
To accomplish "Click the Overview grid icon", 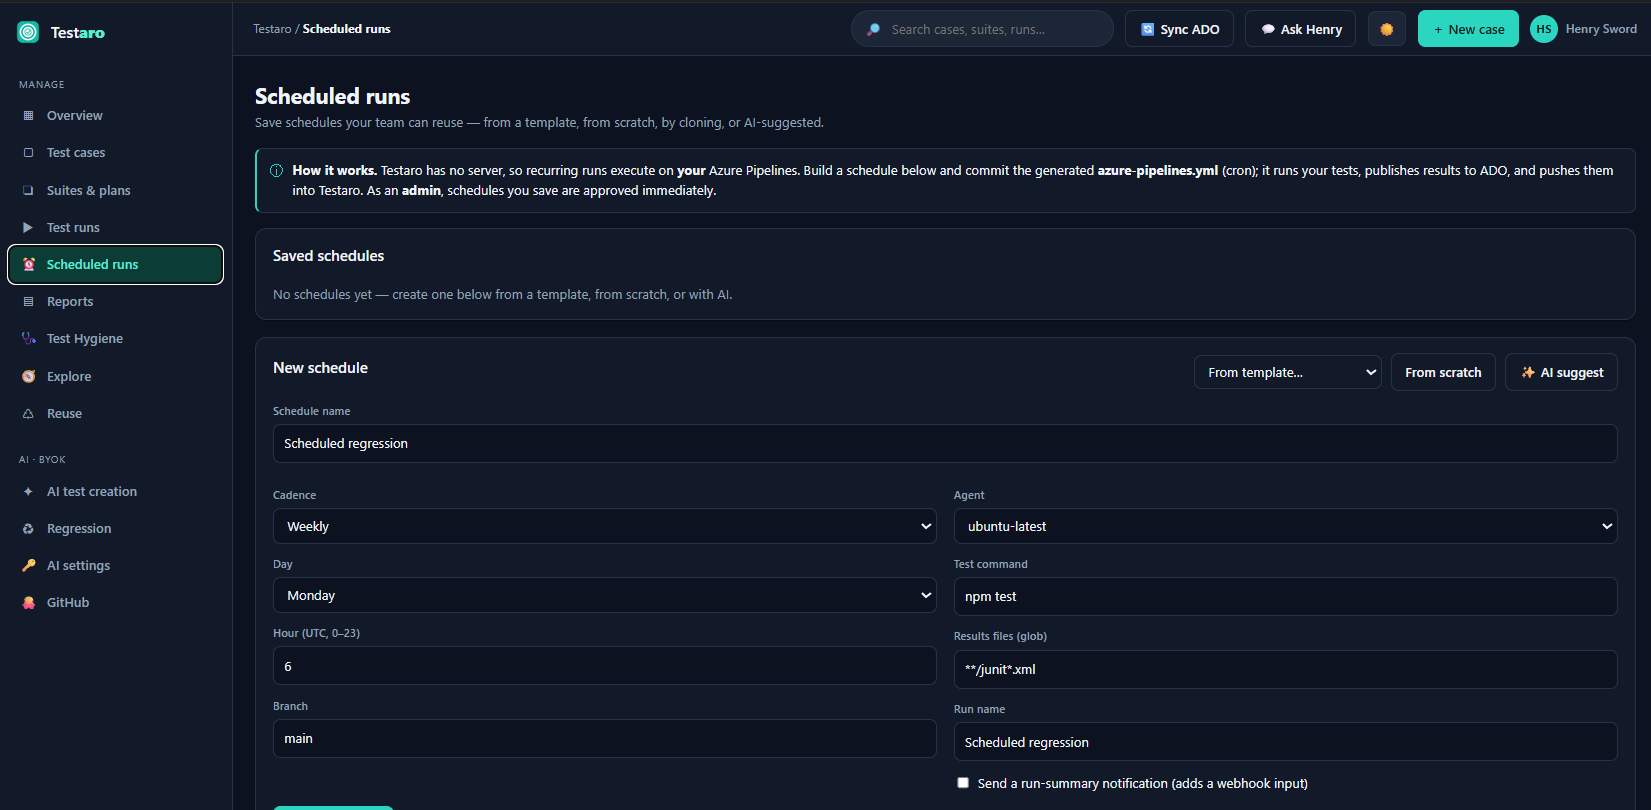I will tap(28, 116).
